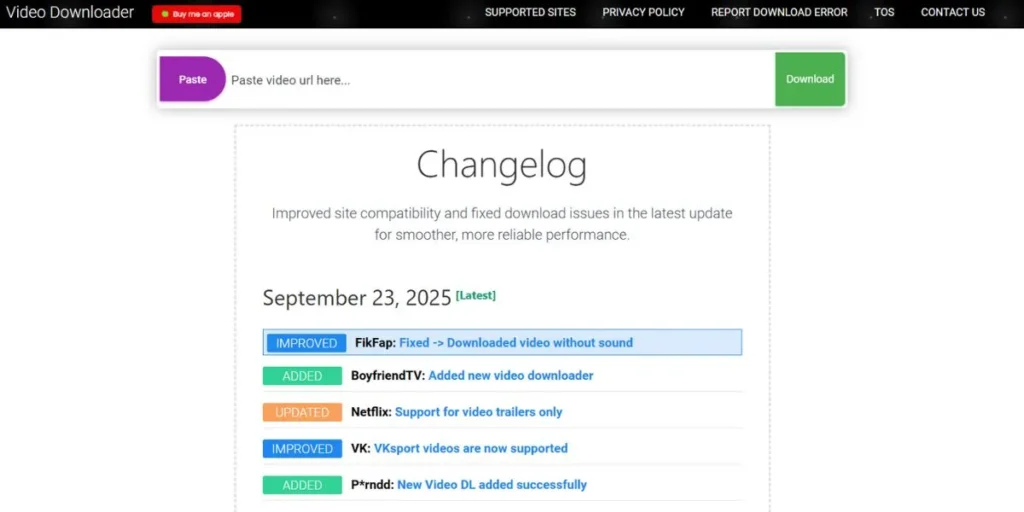
Task: Click the Video Downloader site logo
Action: pos(70,13)
